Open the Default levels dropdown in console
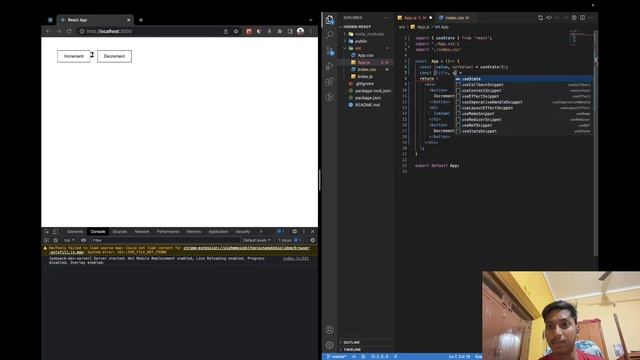The image size is (640, 360). coord(257,240)
